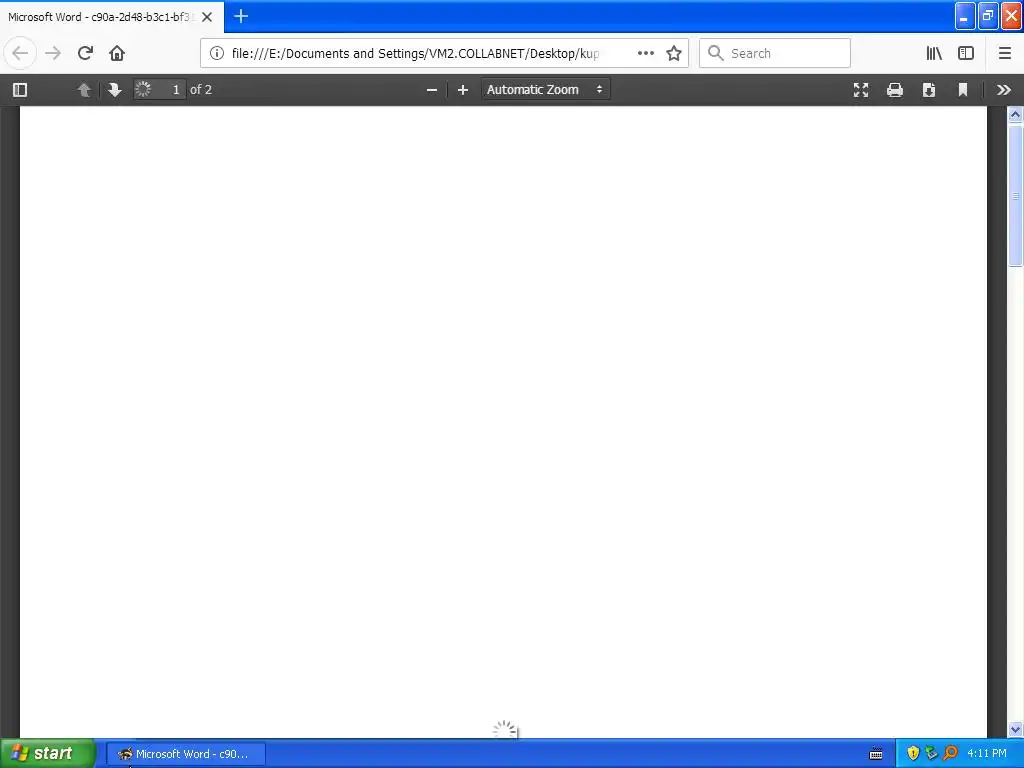The width and height of the screenshot is (1024, 768).
Task: Click the scrollbar down arrow
Action: [x=1015, y=729]
